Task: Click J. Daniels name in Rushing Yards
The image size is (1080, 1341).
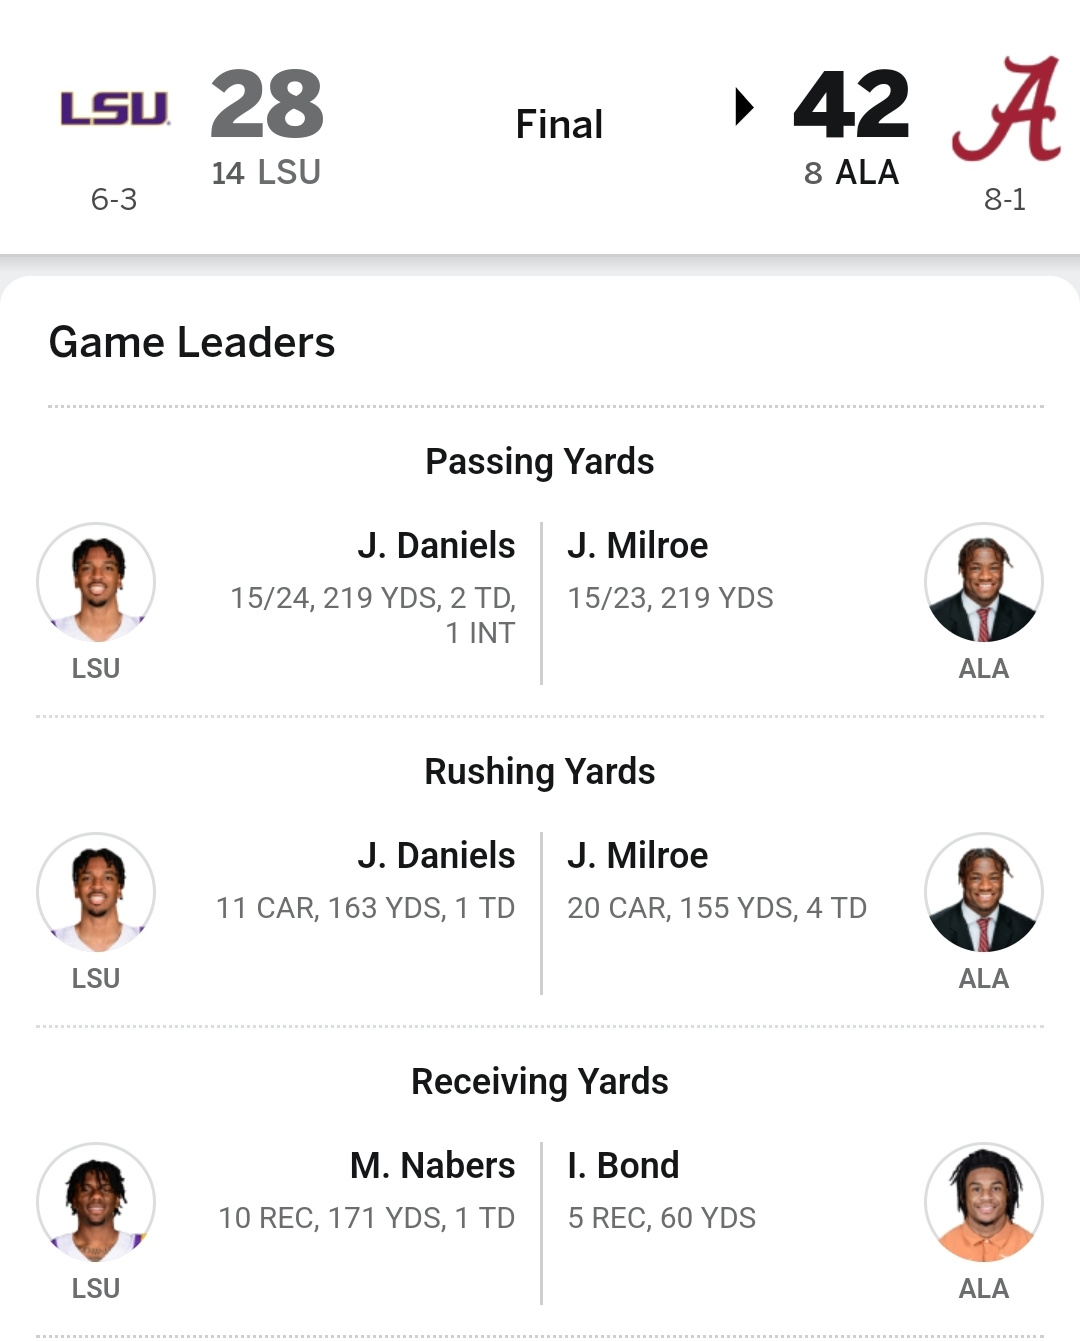Action: coord(436,856)
